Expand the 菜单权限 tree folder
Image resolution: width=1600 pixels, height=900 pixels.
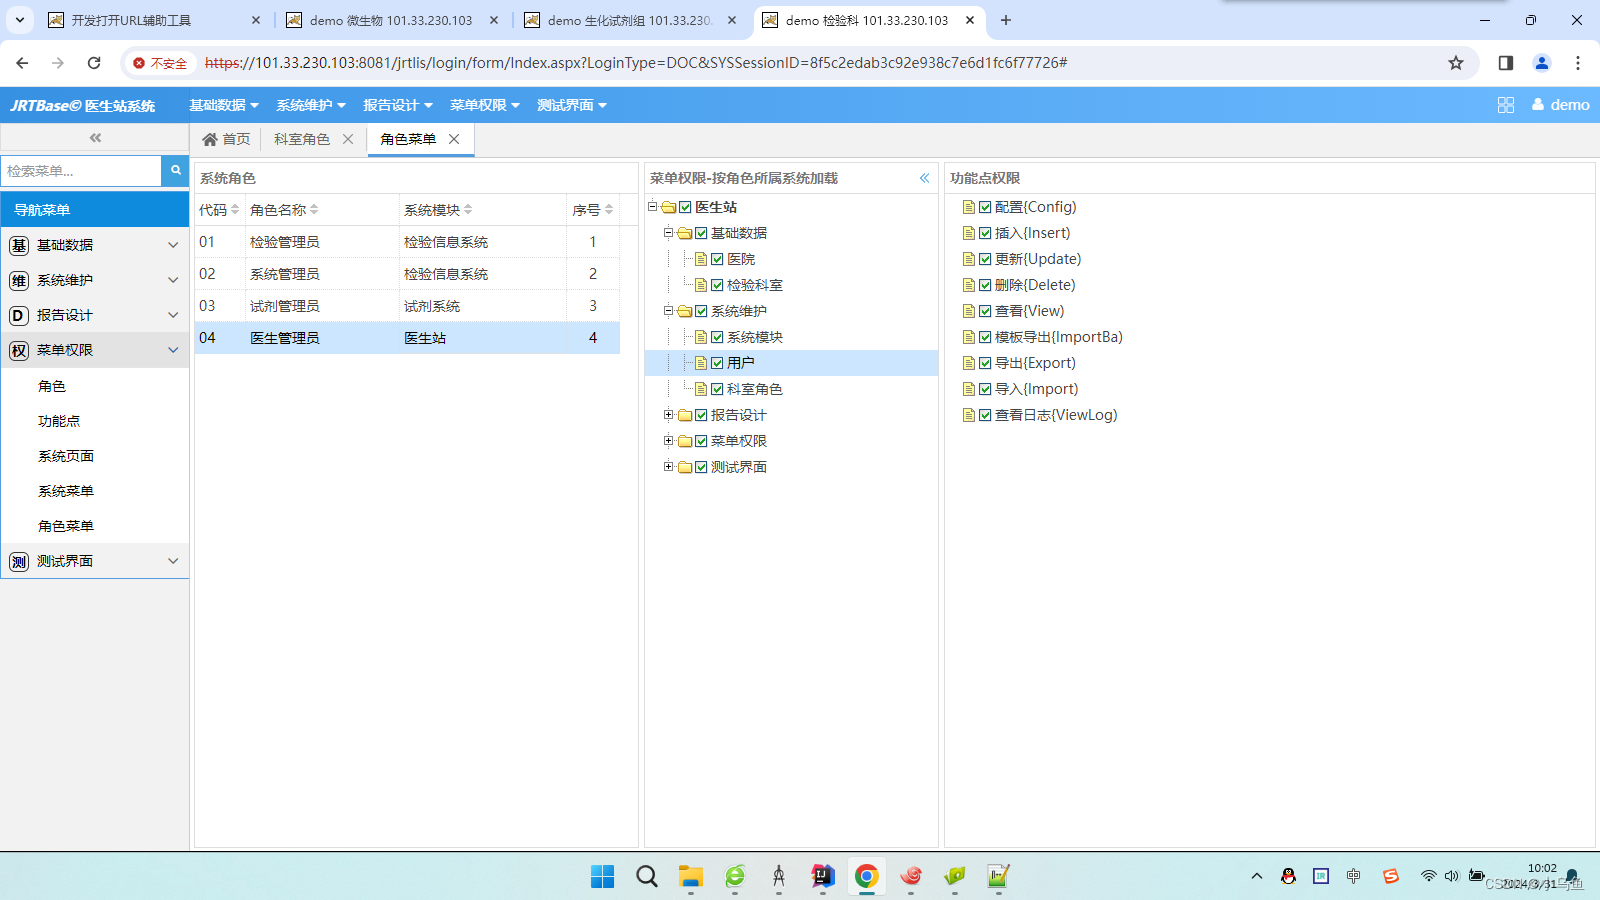coord(668,440)
